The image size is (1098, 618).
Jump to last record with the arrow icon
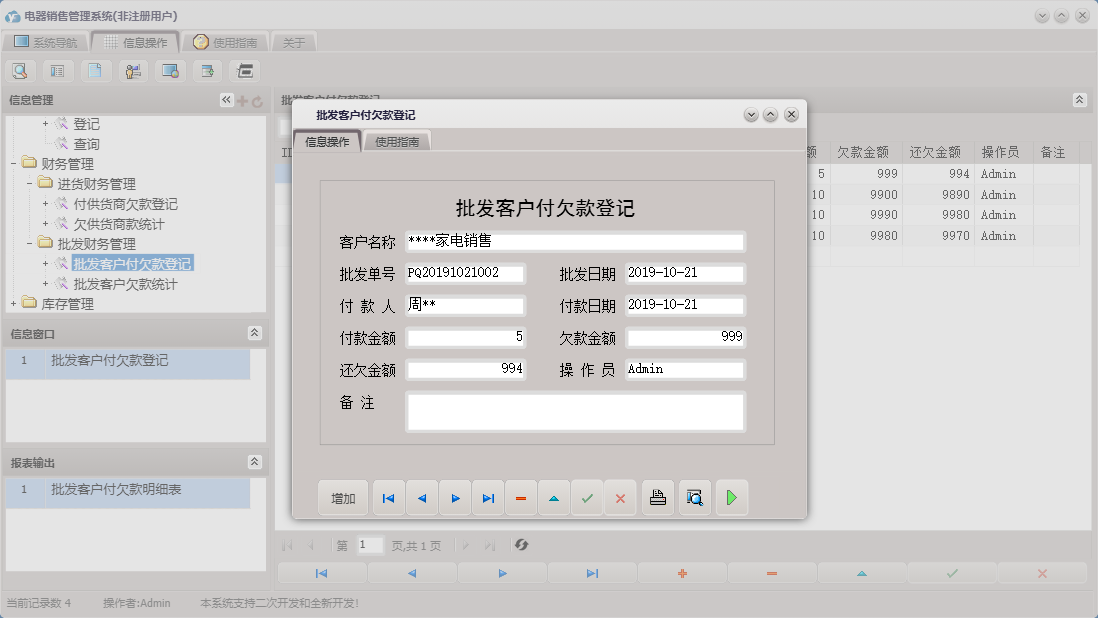point(488,497)
